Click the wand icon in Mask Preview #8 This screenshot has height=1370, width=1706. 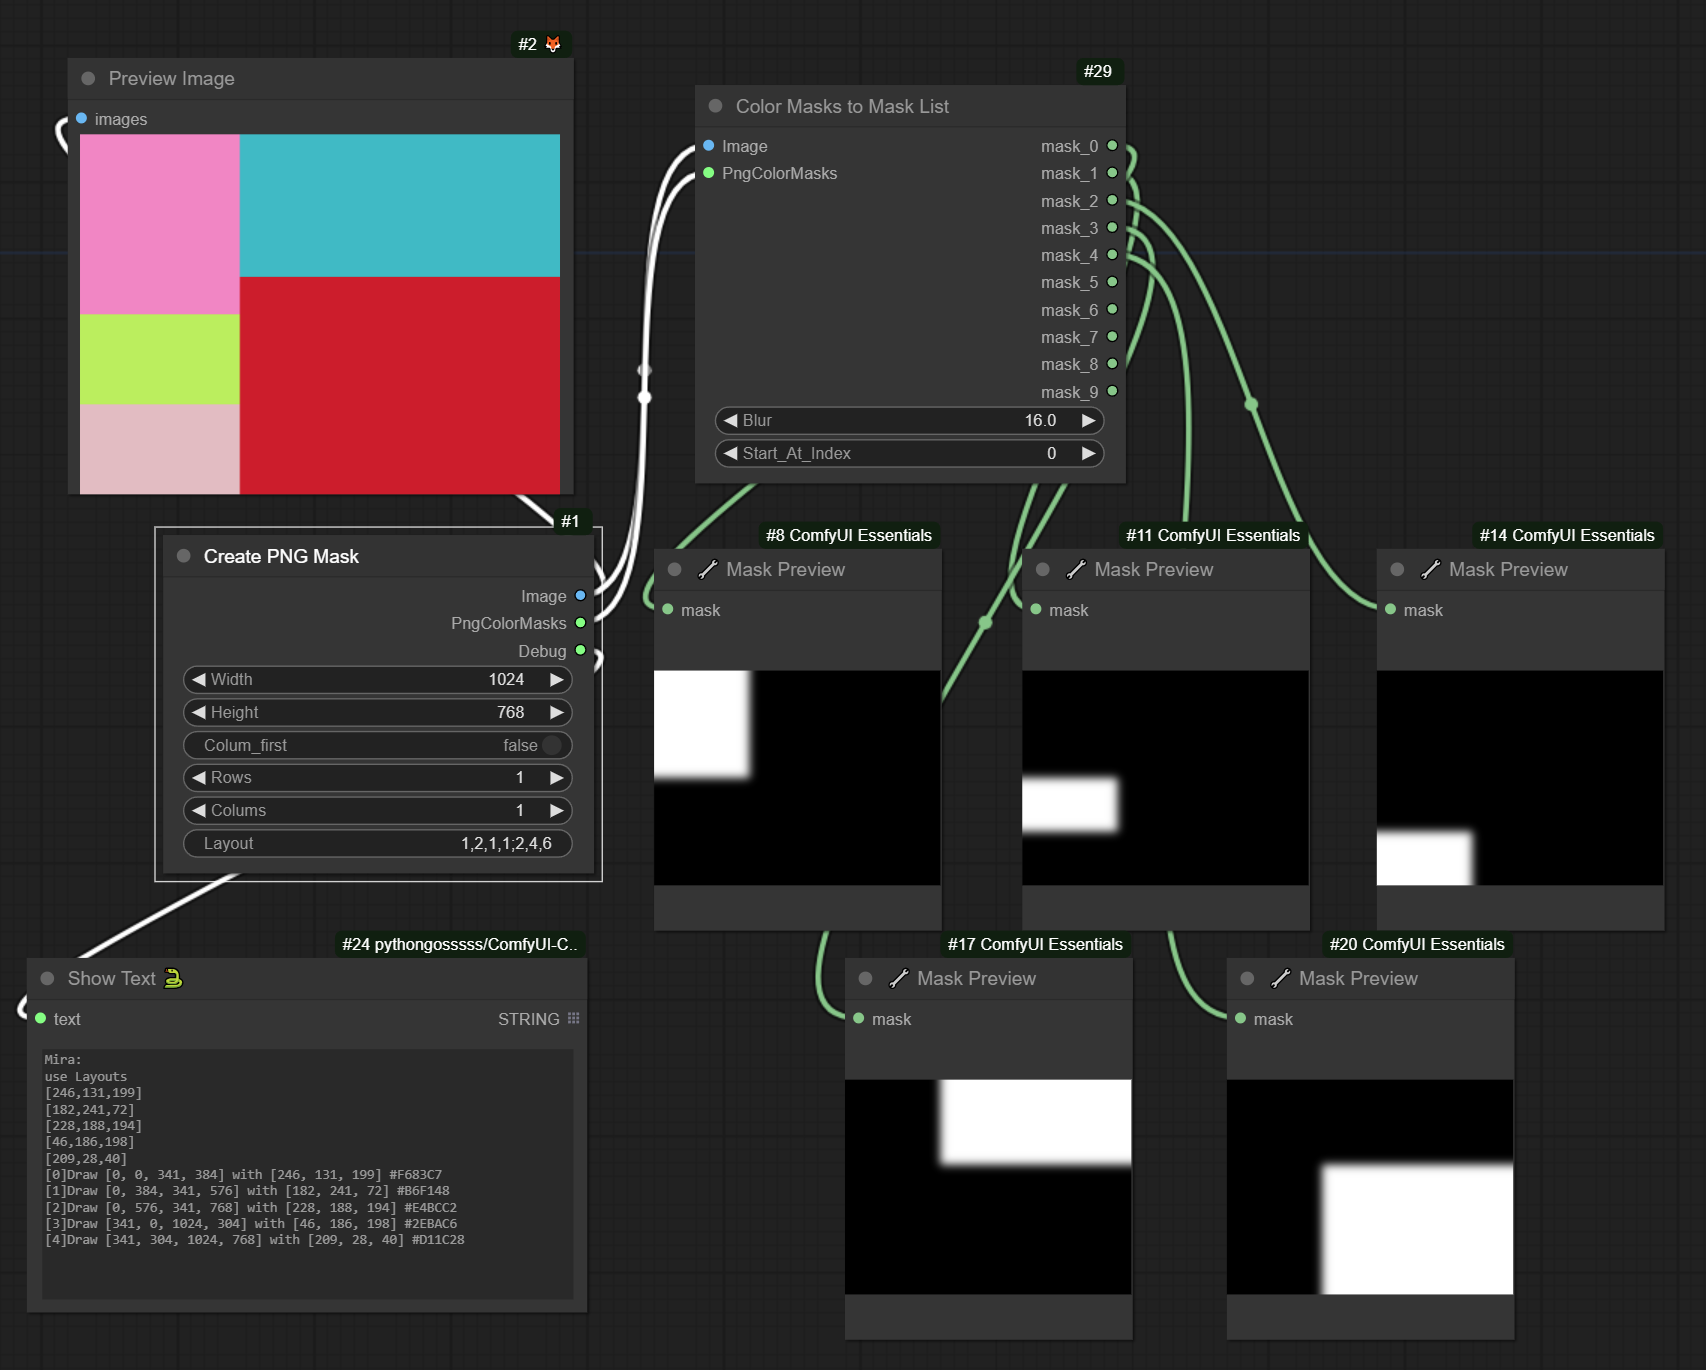(x=707, y=569)
